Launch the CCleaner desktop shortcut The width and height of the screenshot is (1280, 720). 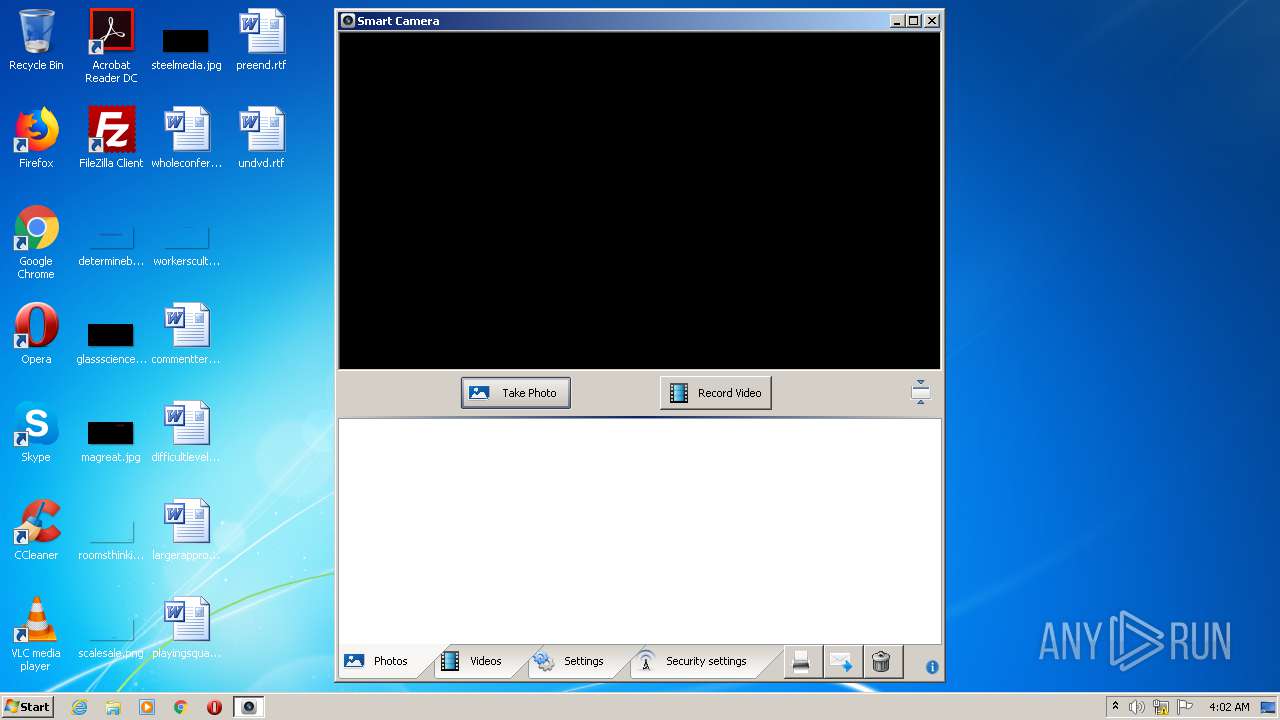[x=36, y=530]
